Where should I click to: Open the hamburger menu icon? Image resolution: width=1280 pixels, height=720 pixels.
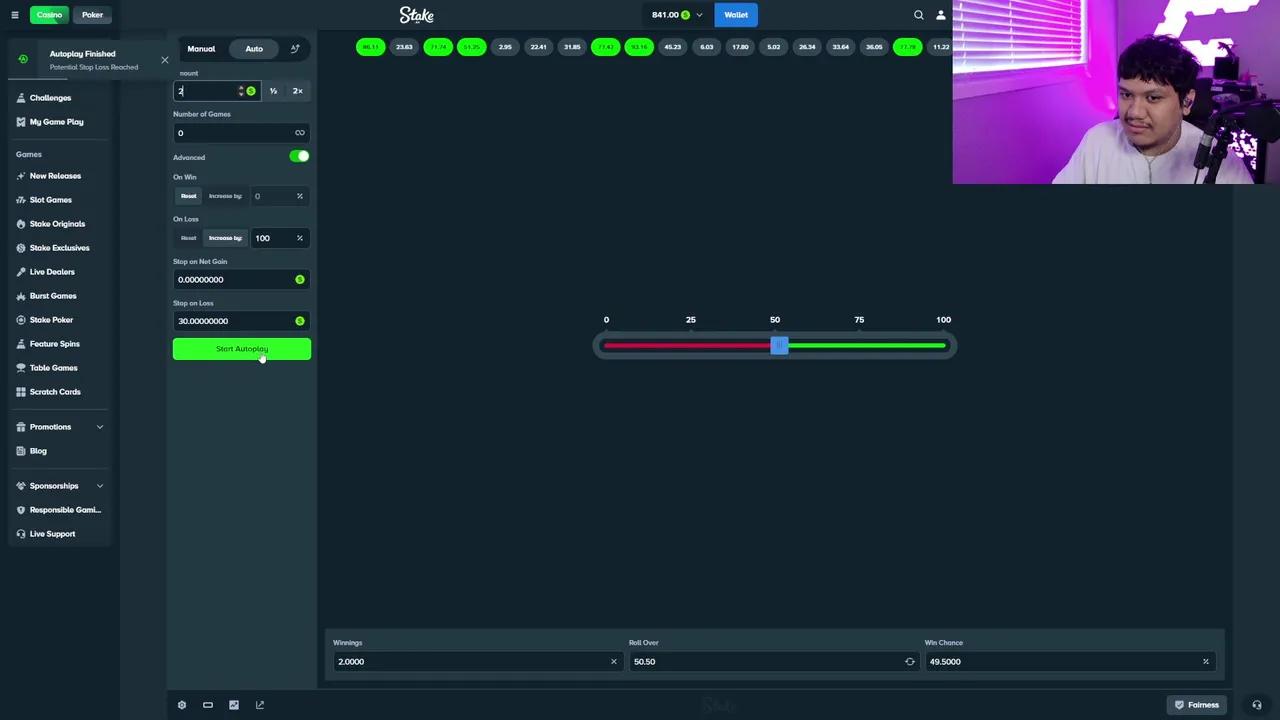pos(14,15)
